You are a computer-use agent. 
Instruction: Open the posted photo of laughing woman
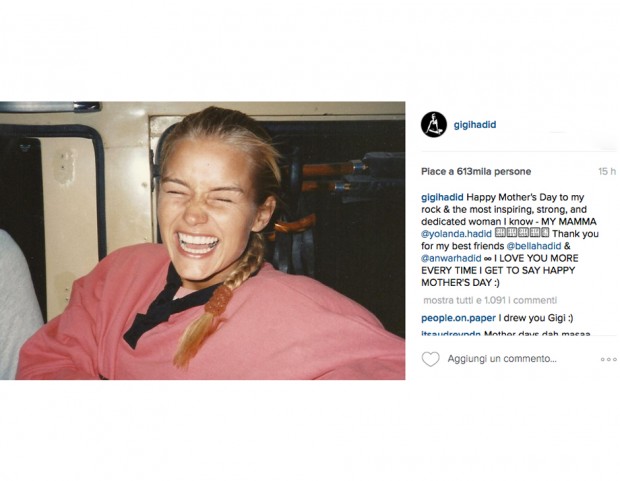click(202, 240)
